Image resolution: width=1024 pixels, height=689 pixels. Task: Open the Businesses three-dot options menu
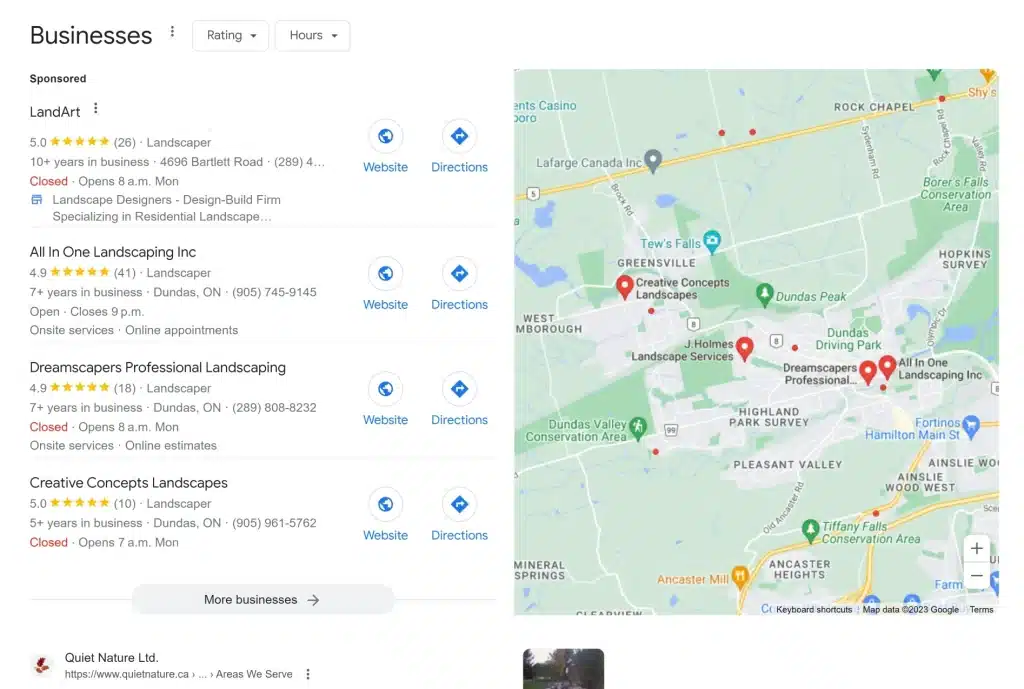(172, 32)
